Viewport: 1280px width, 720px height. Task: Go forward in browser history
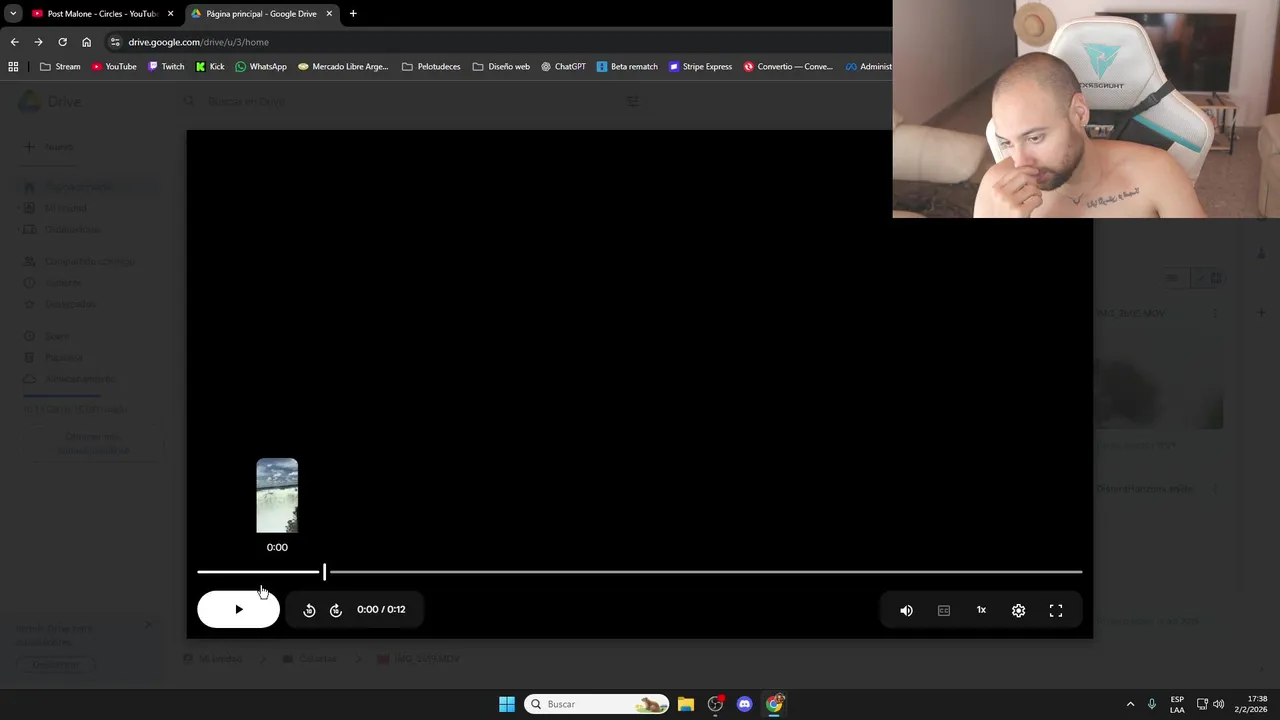coord(38,42)
